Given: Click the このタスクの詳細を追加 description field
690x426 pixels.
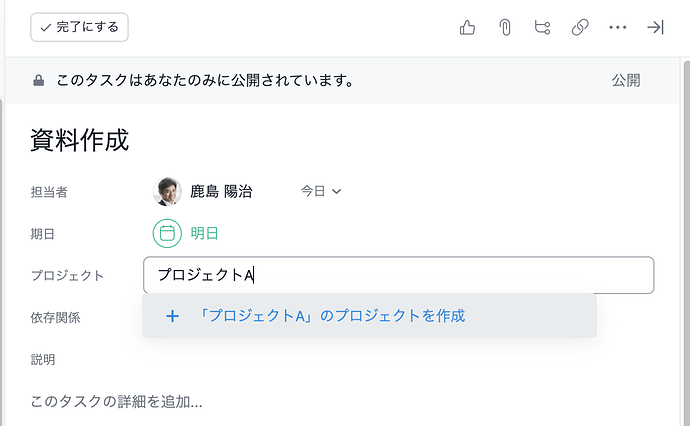Looking at the screenshot, I should click(x=117, y=402).
